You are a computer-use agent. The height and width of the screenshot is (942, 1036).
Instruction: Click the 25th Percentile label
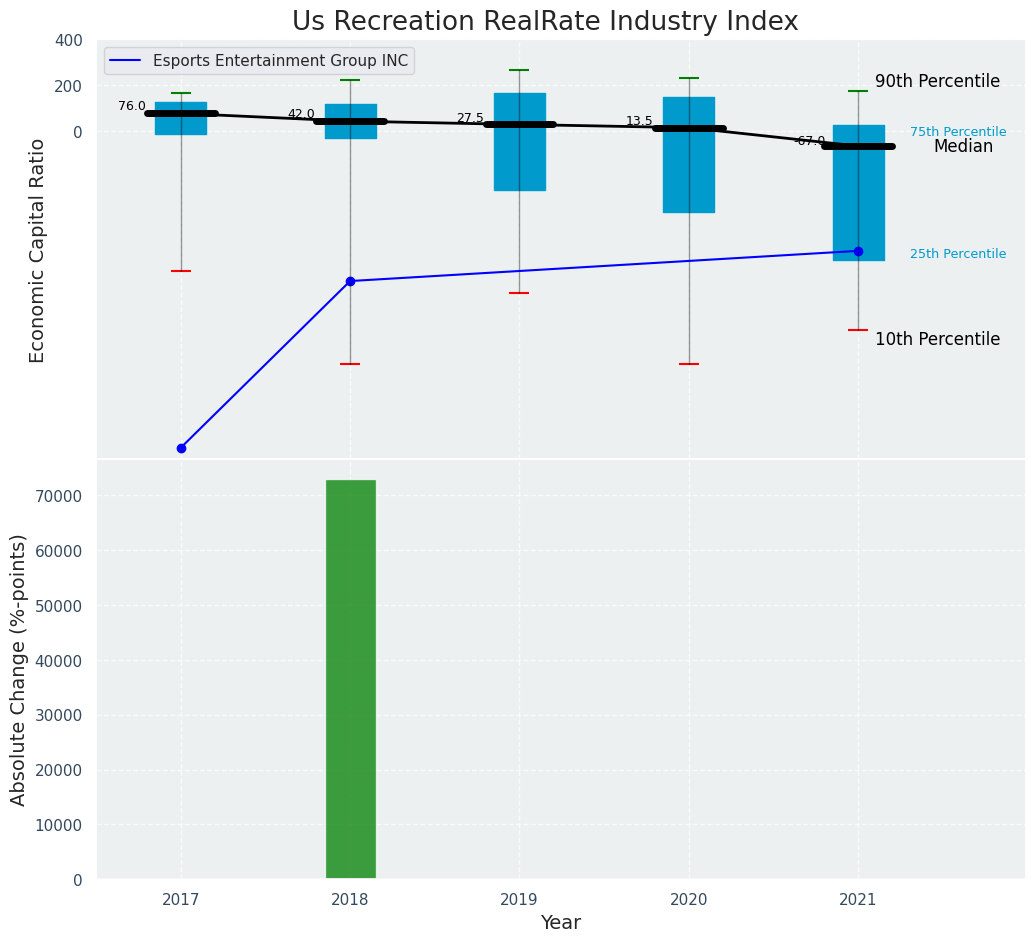pos(958,254)
